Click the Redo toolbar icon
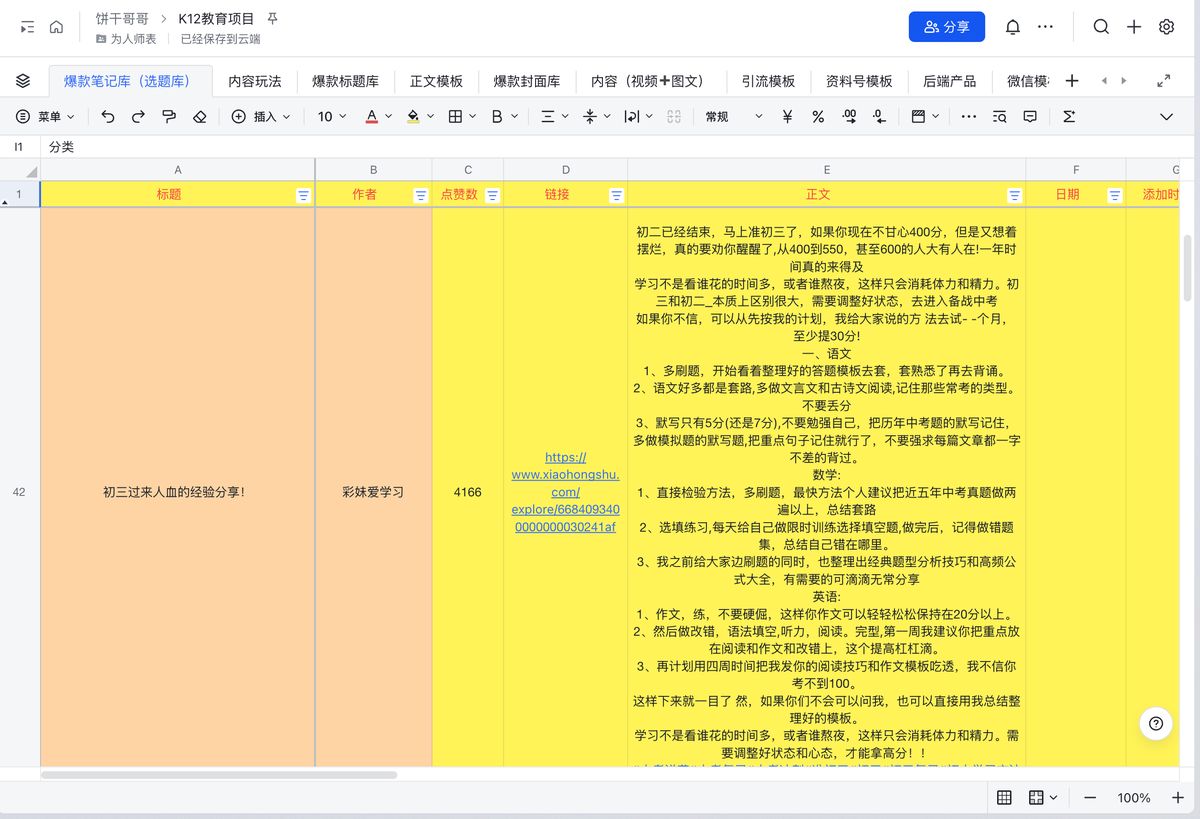 (x=139, y=116)
